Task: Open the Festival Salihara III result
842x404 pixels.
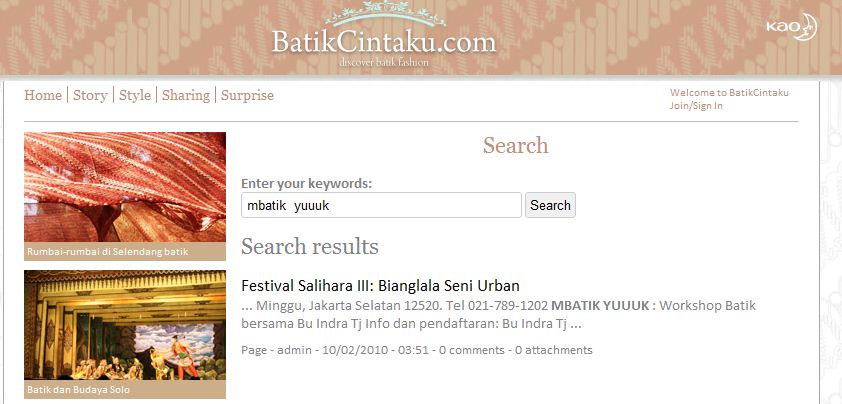Action: pos(380,285)
